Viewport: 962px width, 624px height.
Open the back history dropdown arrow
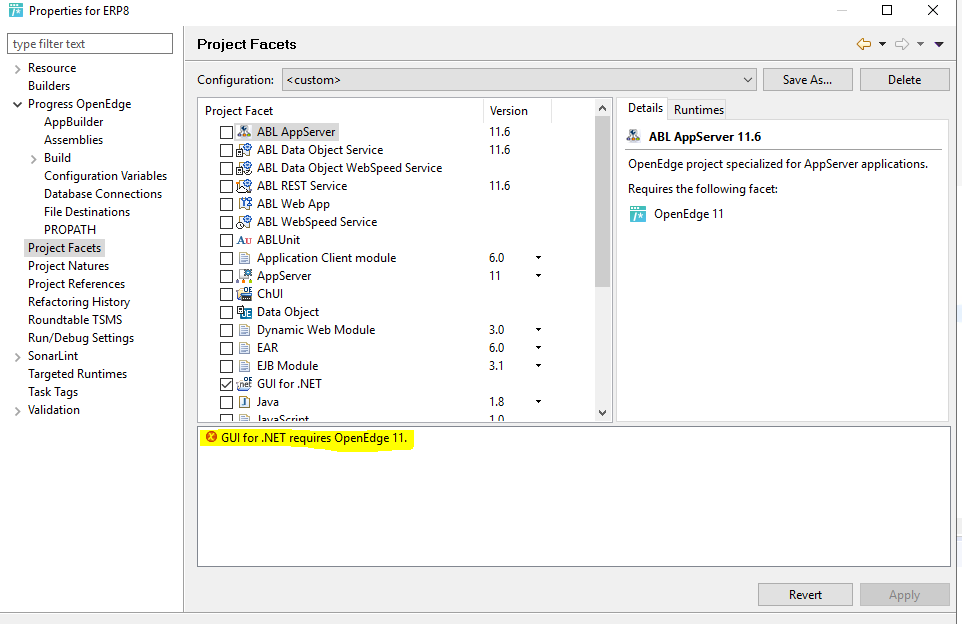pyautogui.click(x=882, y=44)
